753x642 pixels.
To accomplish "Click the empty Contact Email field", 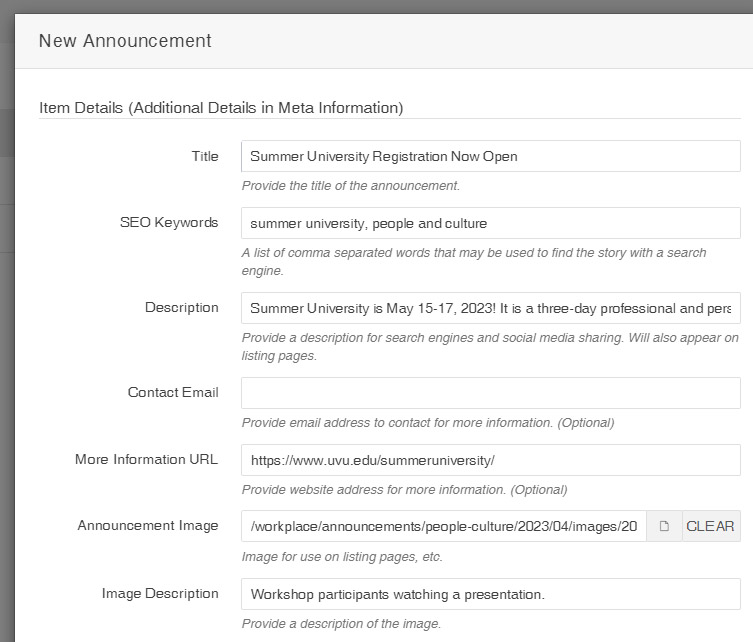I will [491, 393].
